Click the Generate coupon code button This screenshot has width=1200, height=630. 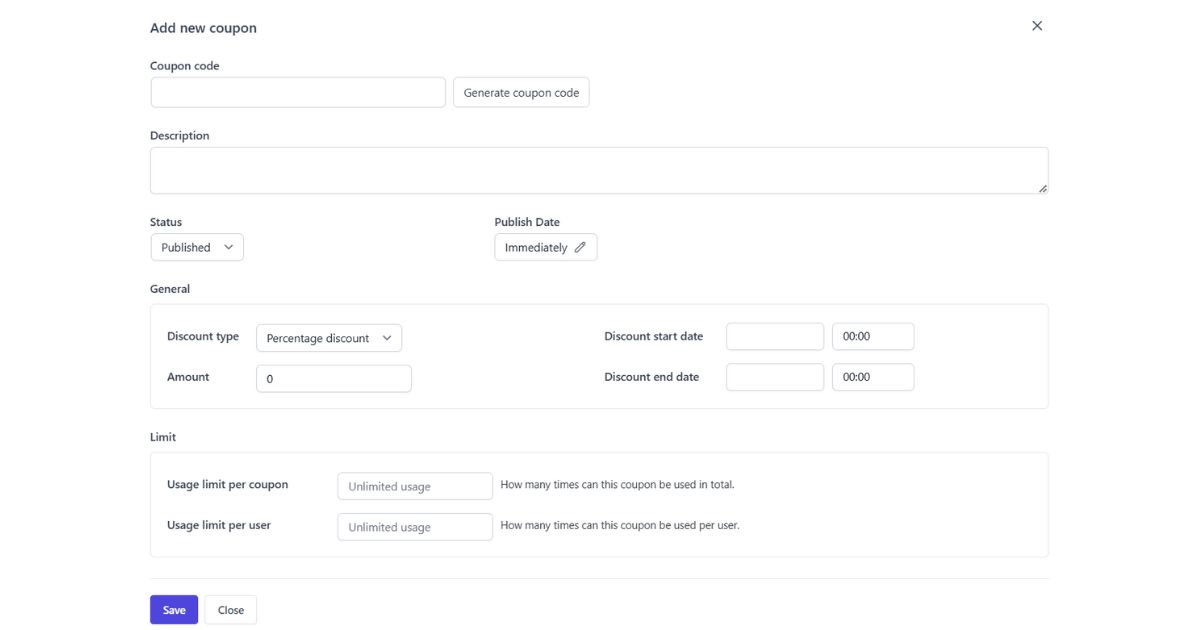(520, 91)
